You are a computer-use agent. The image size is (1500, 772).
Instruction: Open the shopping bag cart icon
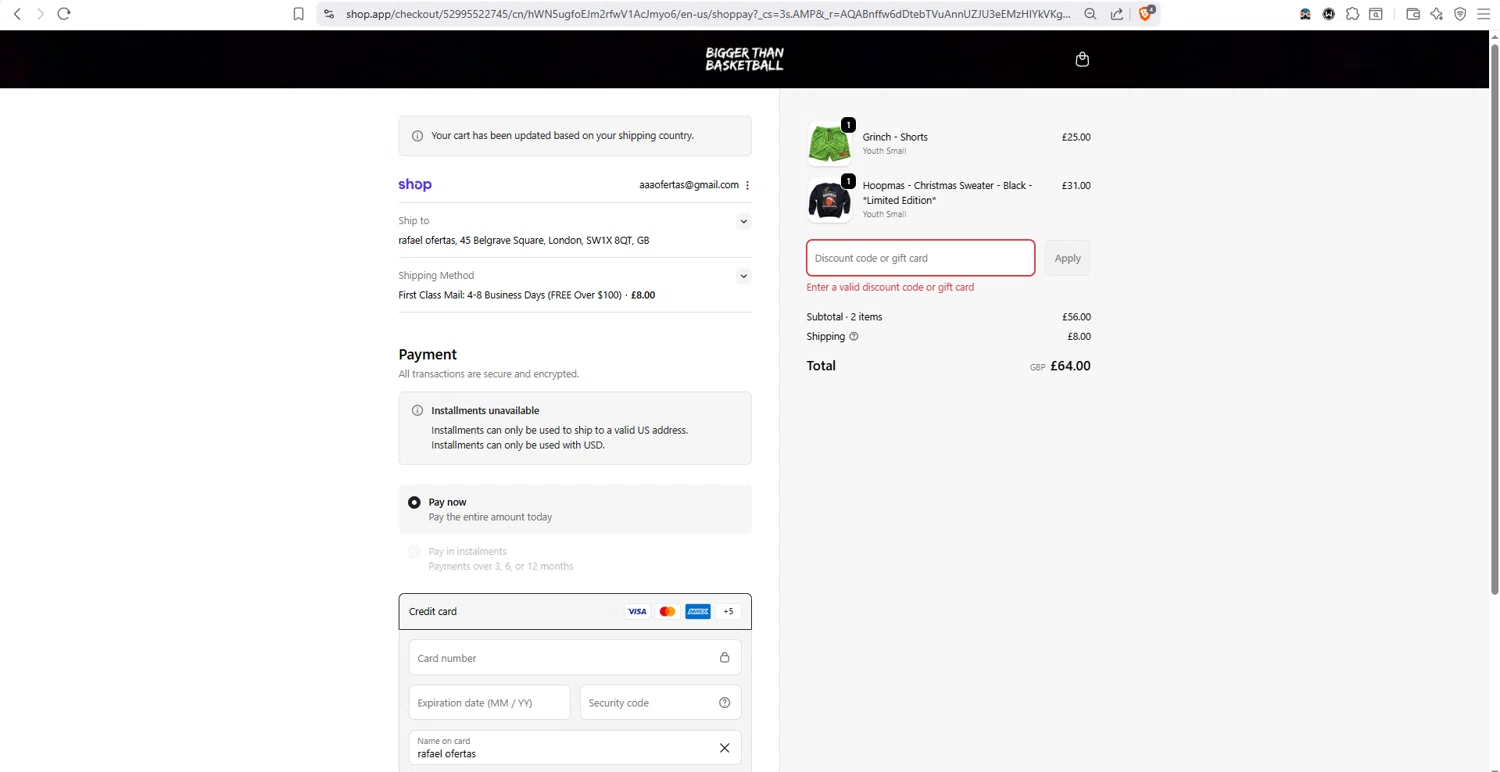tap(1082, 59)
